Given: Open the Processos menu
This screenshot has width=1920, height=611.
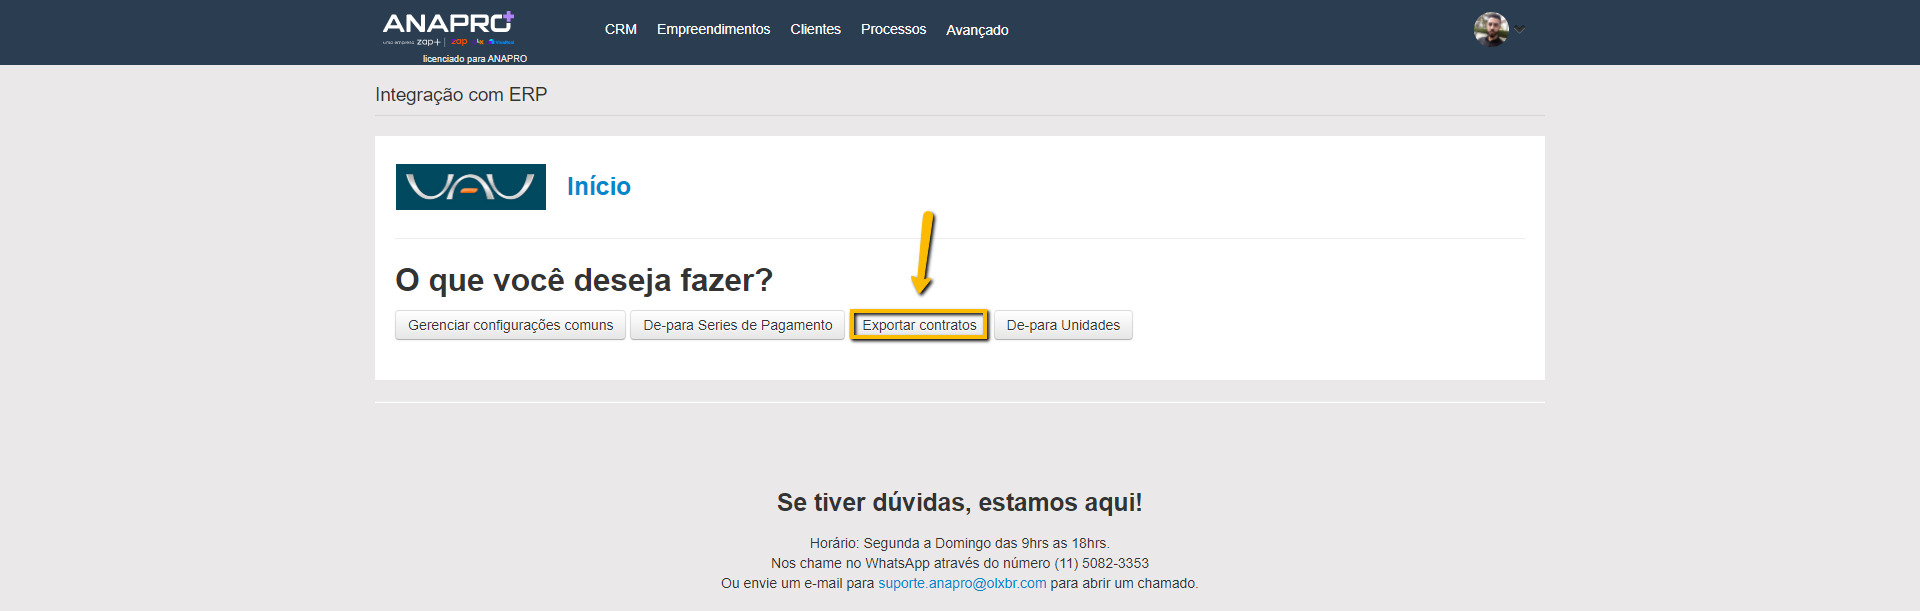Looking at the screenshot, I should [x=893, y=29].
